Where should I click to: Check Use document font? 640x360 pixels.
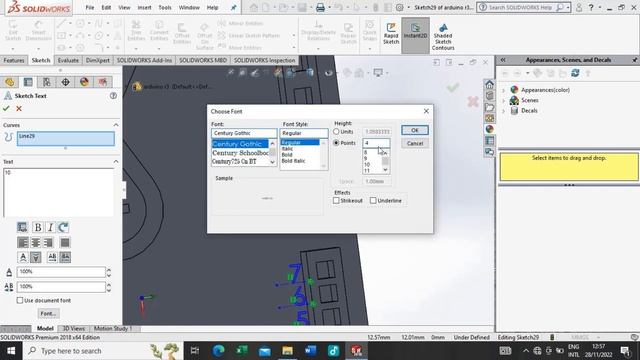click(20, 300)
